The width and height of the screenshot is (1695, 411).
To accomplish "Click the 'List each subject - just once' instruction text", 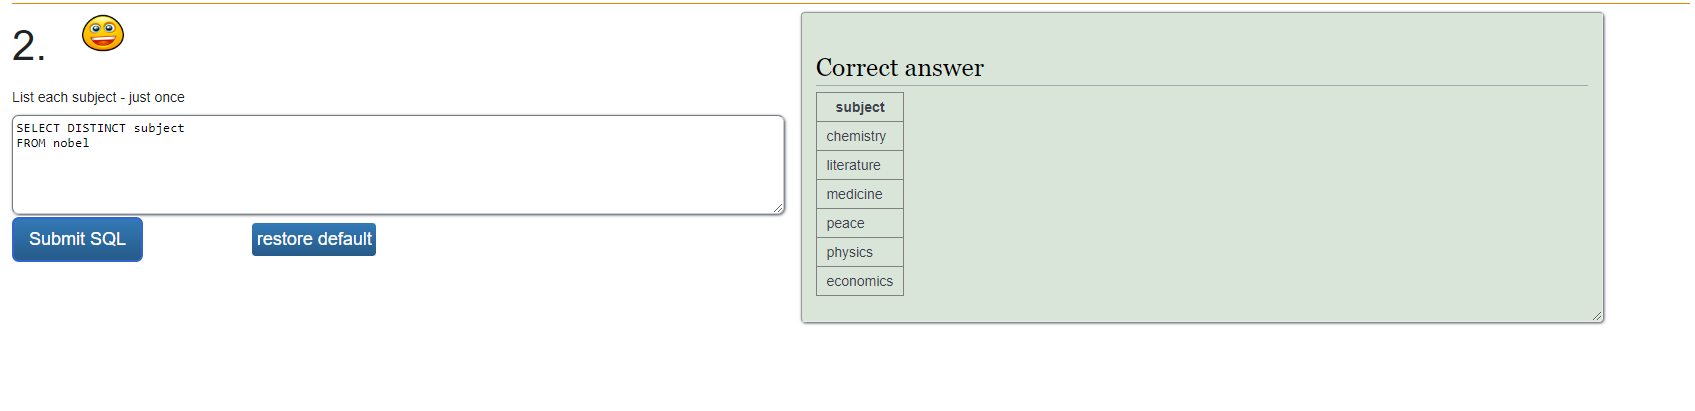I will coord(98,97).
